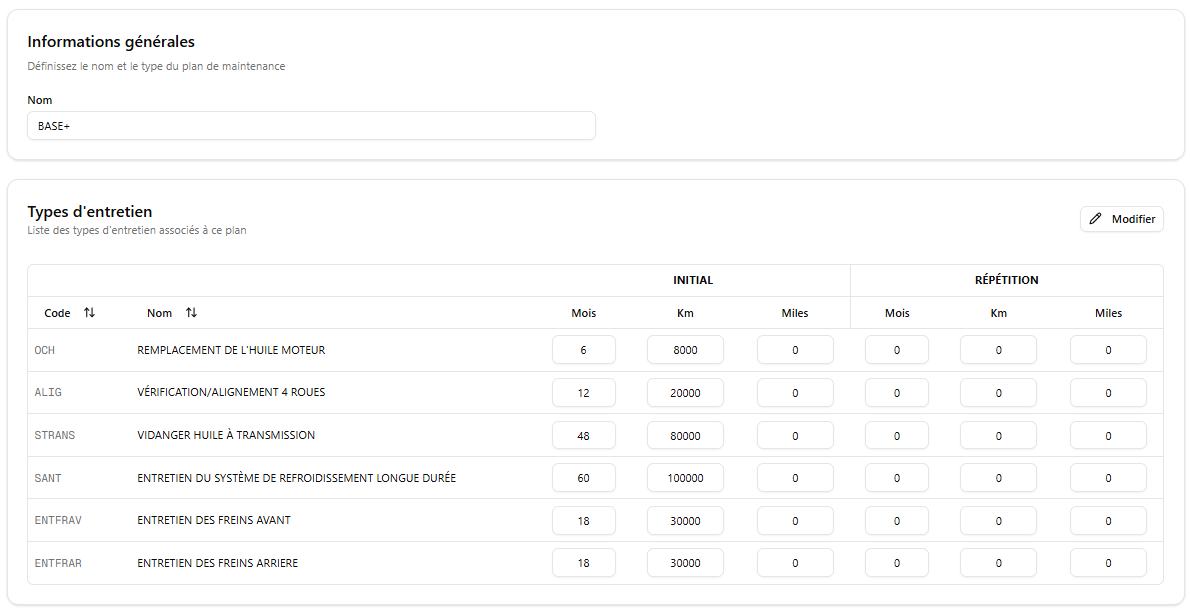This screenshot has height=611, width=1190.
Task: Click the sort arrows icon beside Nom header
Action: click(x=191, y=313)
